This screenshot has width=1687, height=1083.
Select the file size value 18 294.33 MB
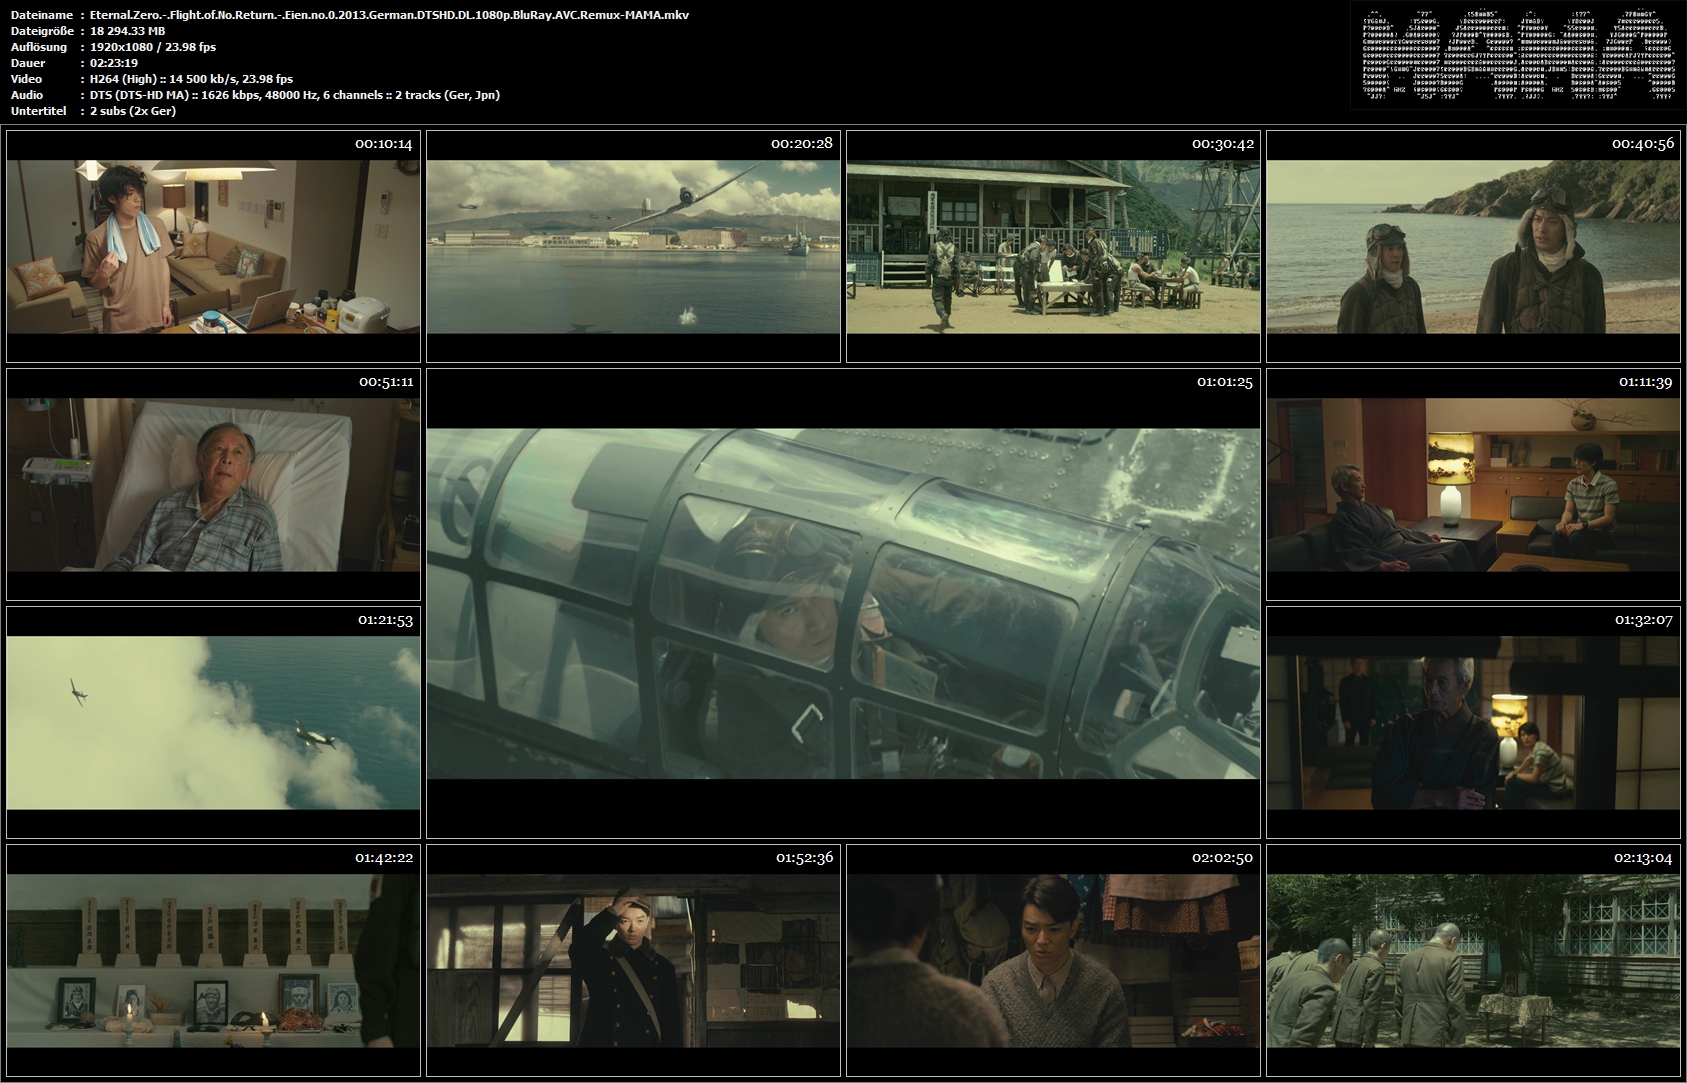(127, 31)
